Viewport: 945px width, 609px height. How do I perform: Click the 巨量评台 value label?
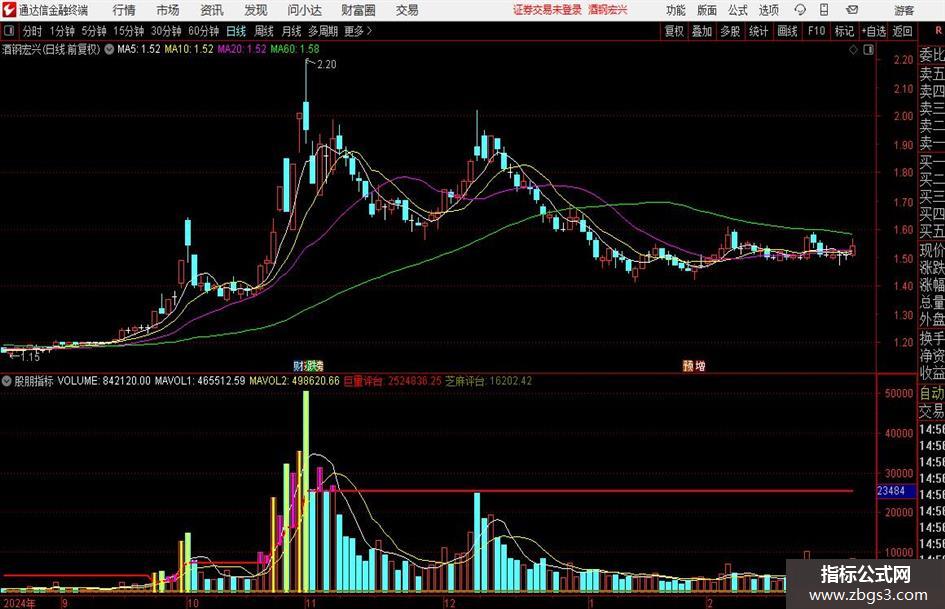tap(392, 381)
